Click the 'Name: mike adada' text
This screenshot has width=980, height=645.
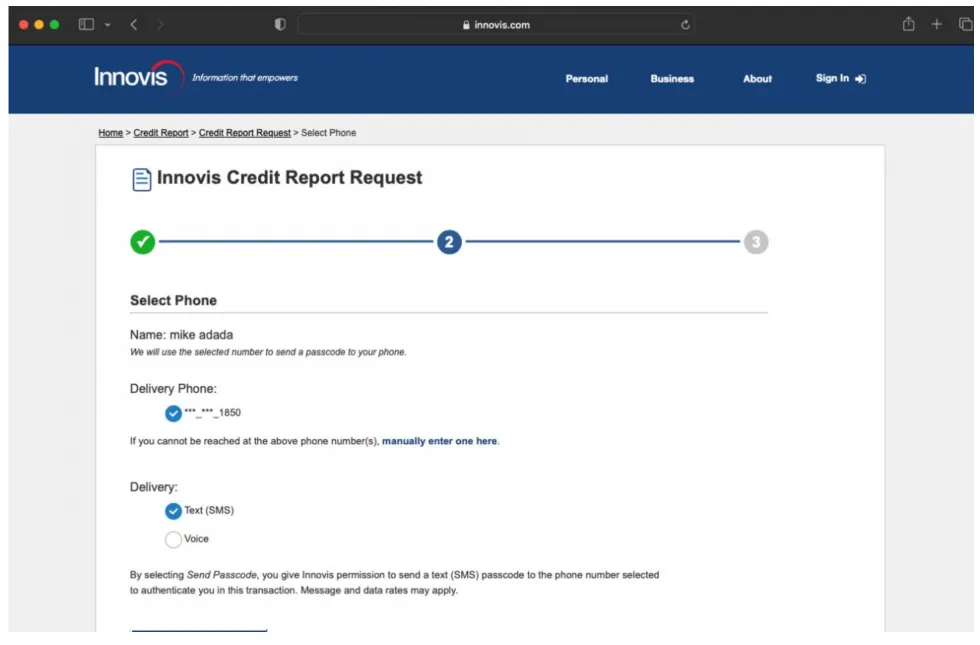(x=181, y=334)
